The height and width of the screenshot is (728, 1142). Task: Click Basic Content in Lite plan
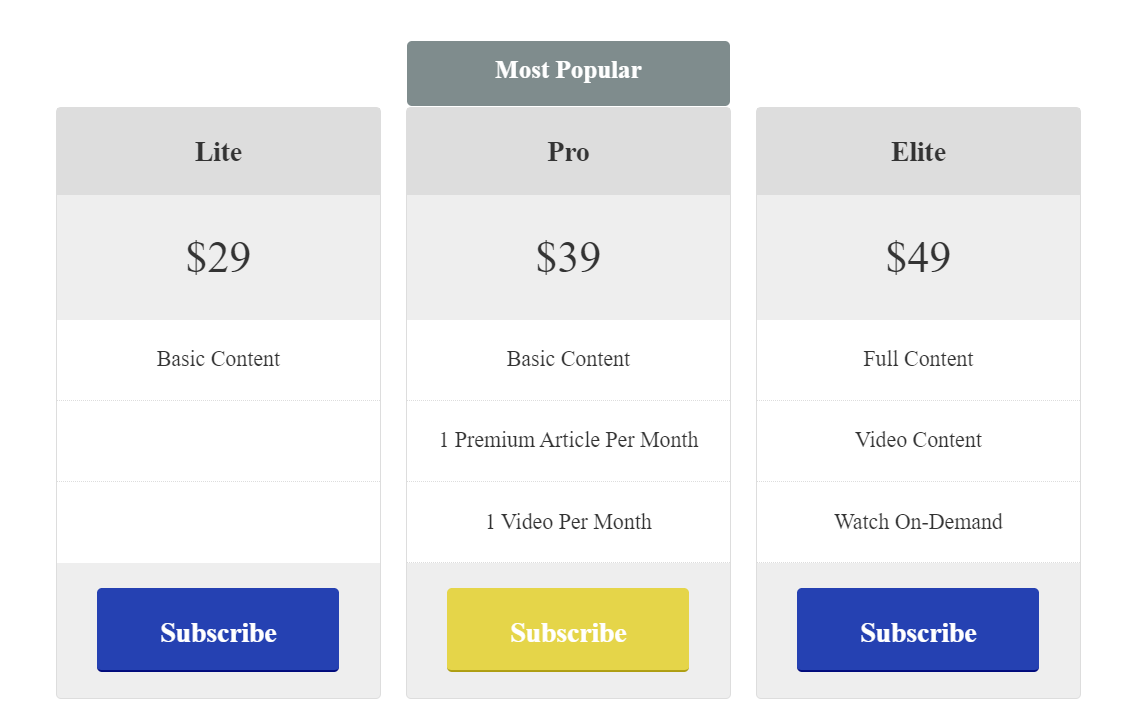click(218, 359)
